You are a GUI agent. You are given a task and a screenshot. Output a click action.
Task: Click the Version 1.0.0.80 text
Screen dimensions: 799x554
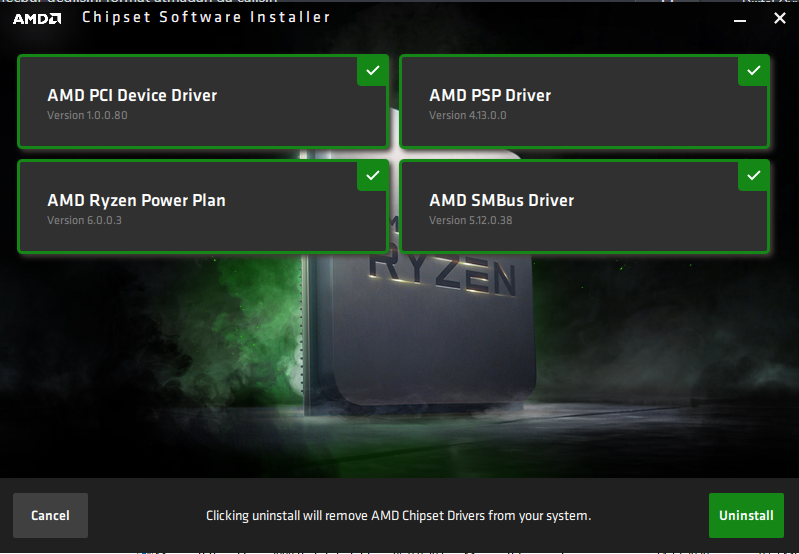pos(87,115)
